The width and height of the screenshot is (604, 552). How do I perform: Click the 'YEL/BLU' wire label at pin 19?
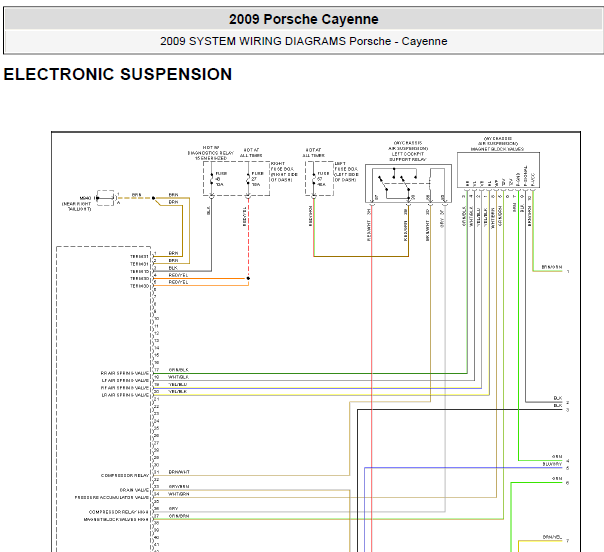point(178,384)
